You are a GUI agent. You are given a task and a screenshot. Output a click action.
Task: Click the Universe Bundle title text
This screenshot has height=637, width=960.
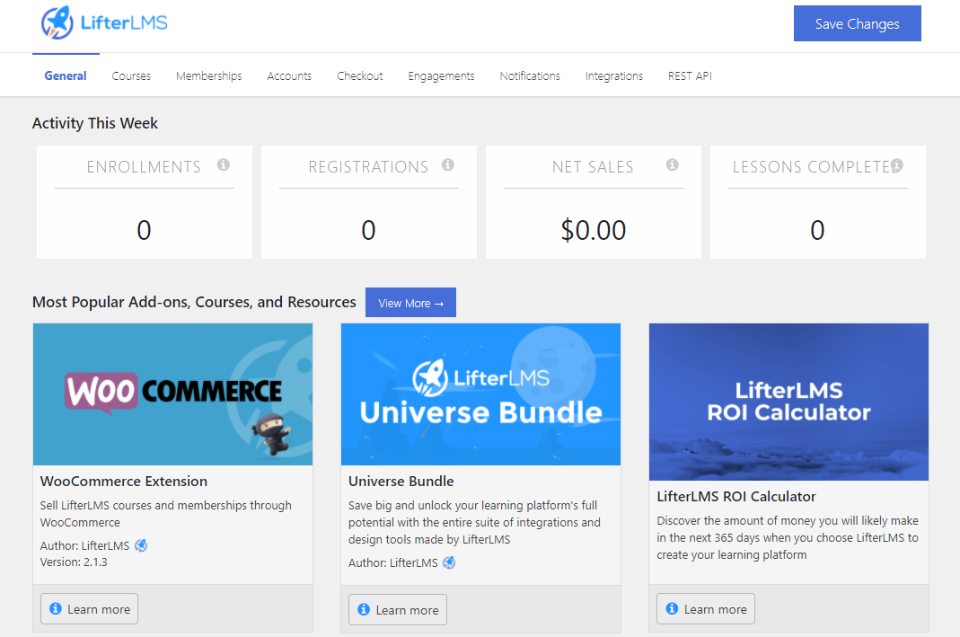(401, 481)
